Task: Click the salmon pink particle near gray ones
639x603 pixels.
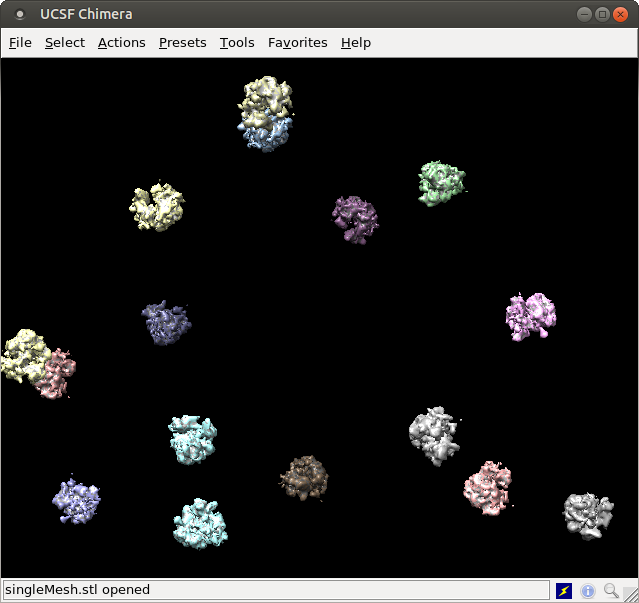Action: tap(488, 488)
